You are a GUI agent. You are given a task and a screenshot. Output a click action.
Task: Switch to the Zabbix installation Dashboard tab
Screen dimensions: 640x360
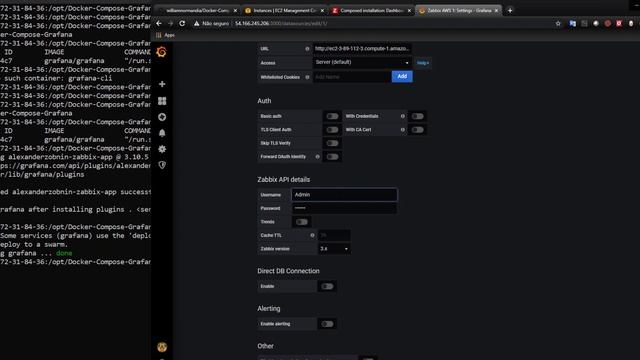[371, 11]
